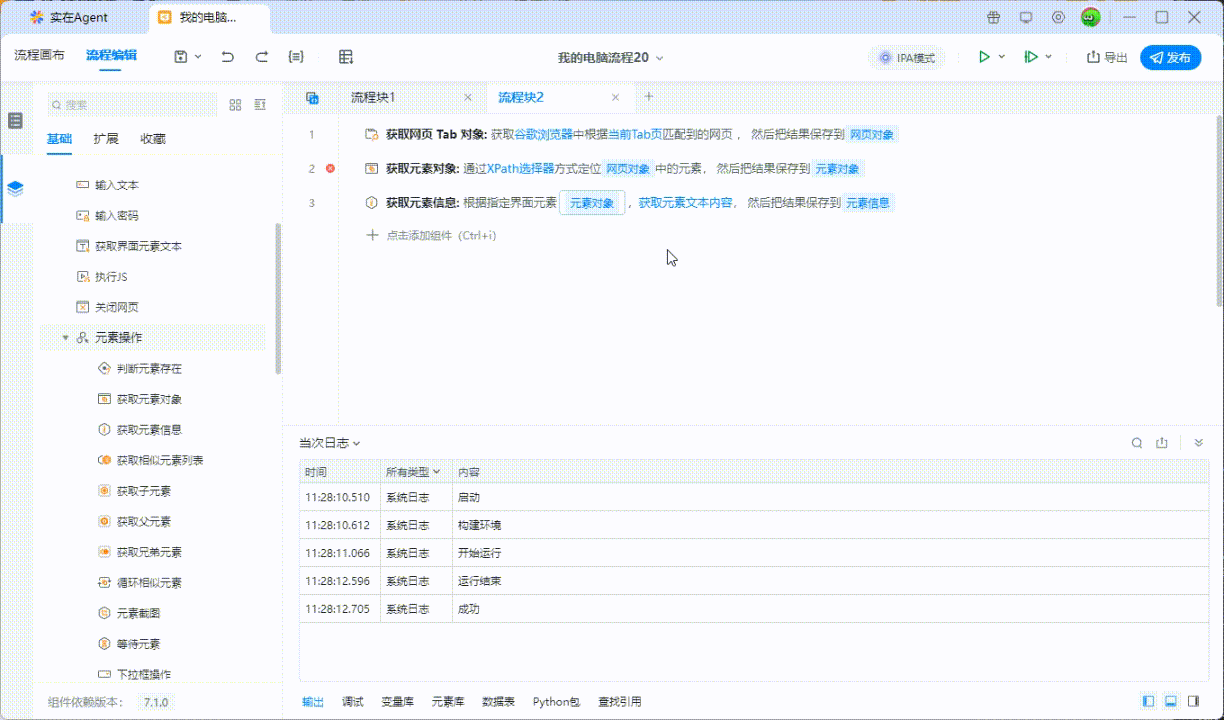Open the 变量库 bottom tab
The height and width of the screenshot is (720, 1224).
click(x=398, y=702)
